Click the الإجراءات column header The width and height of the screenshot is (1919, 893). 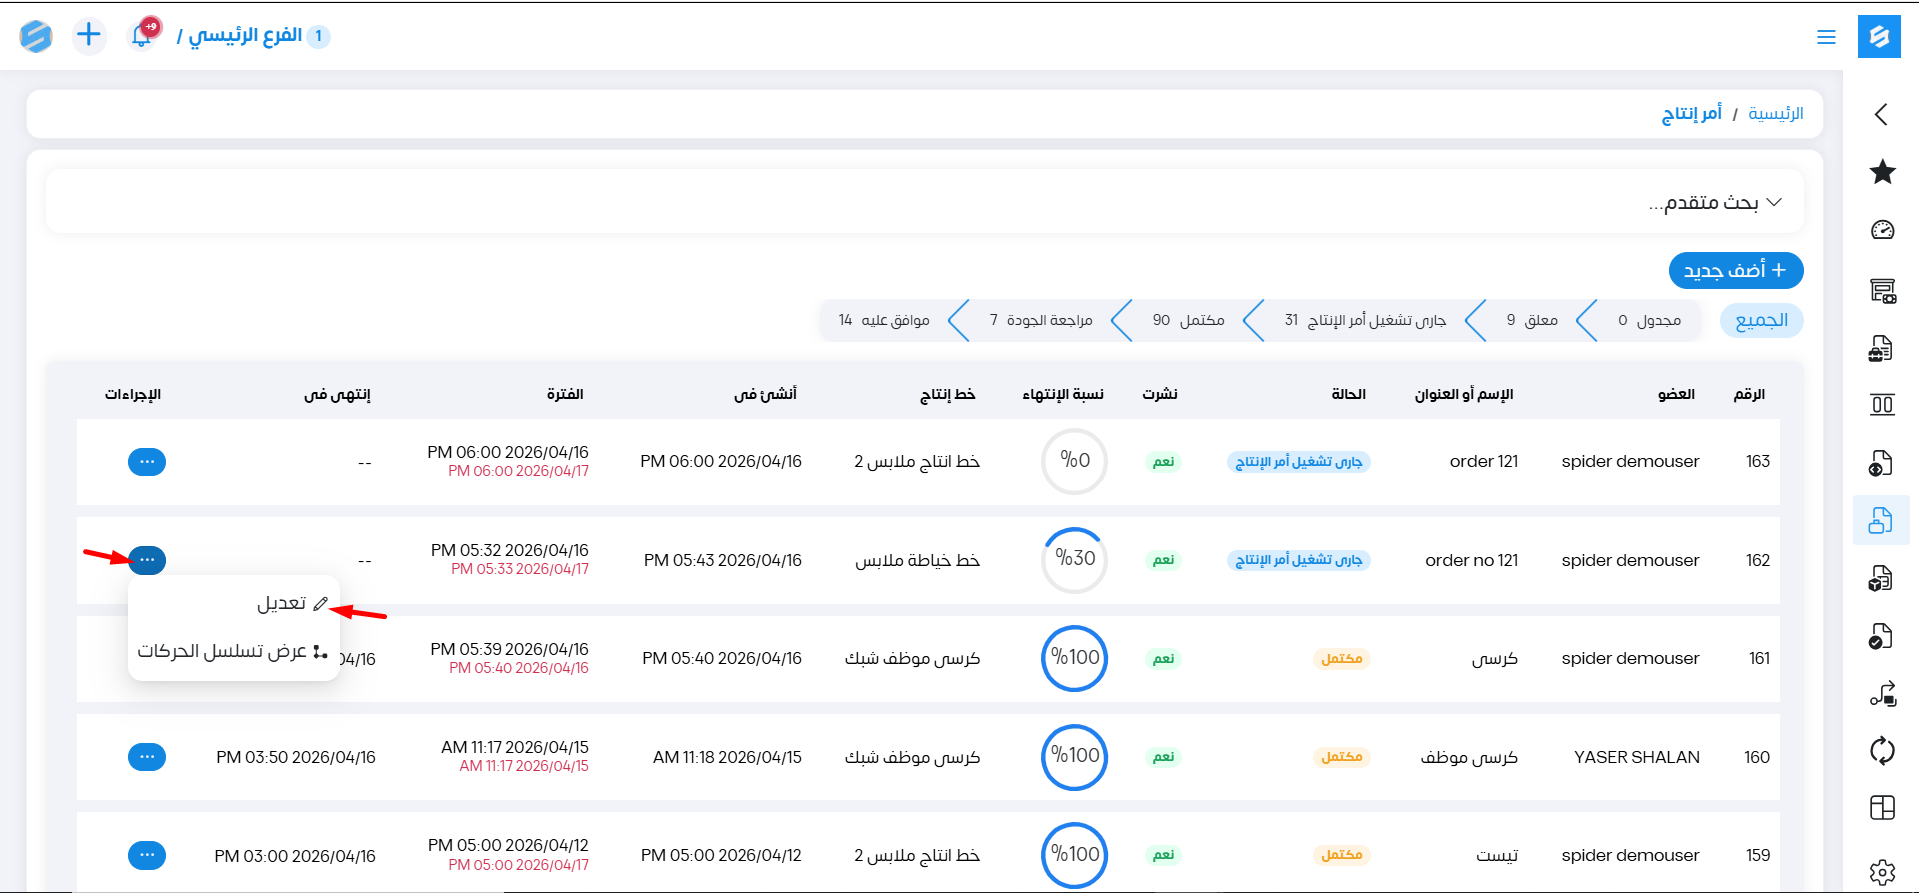[x=133, y=394]
